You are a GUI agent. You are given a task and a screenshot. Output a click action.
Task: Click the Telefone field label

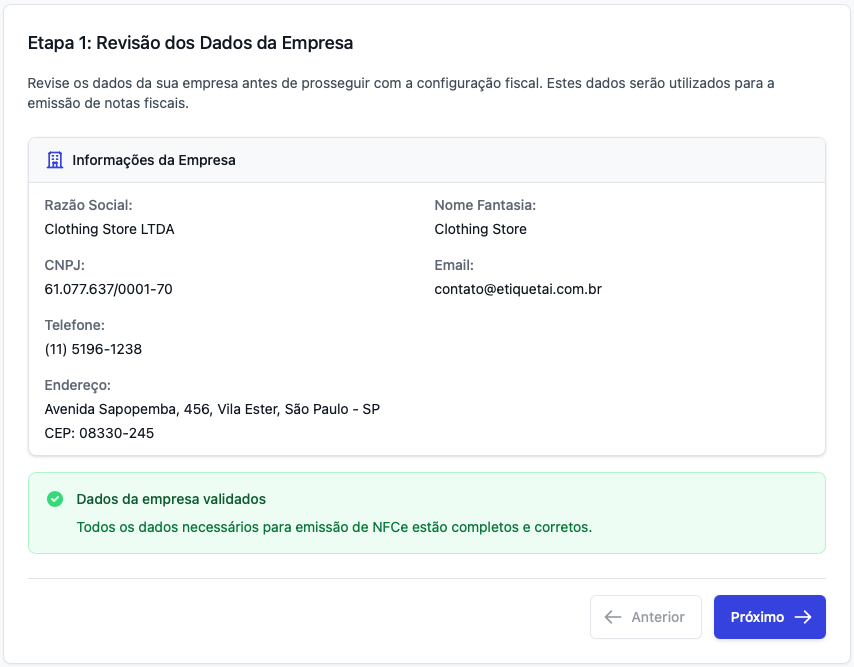point(74,325)
